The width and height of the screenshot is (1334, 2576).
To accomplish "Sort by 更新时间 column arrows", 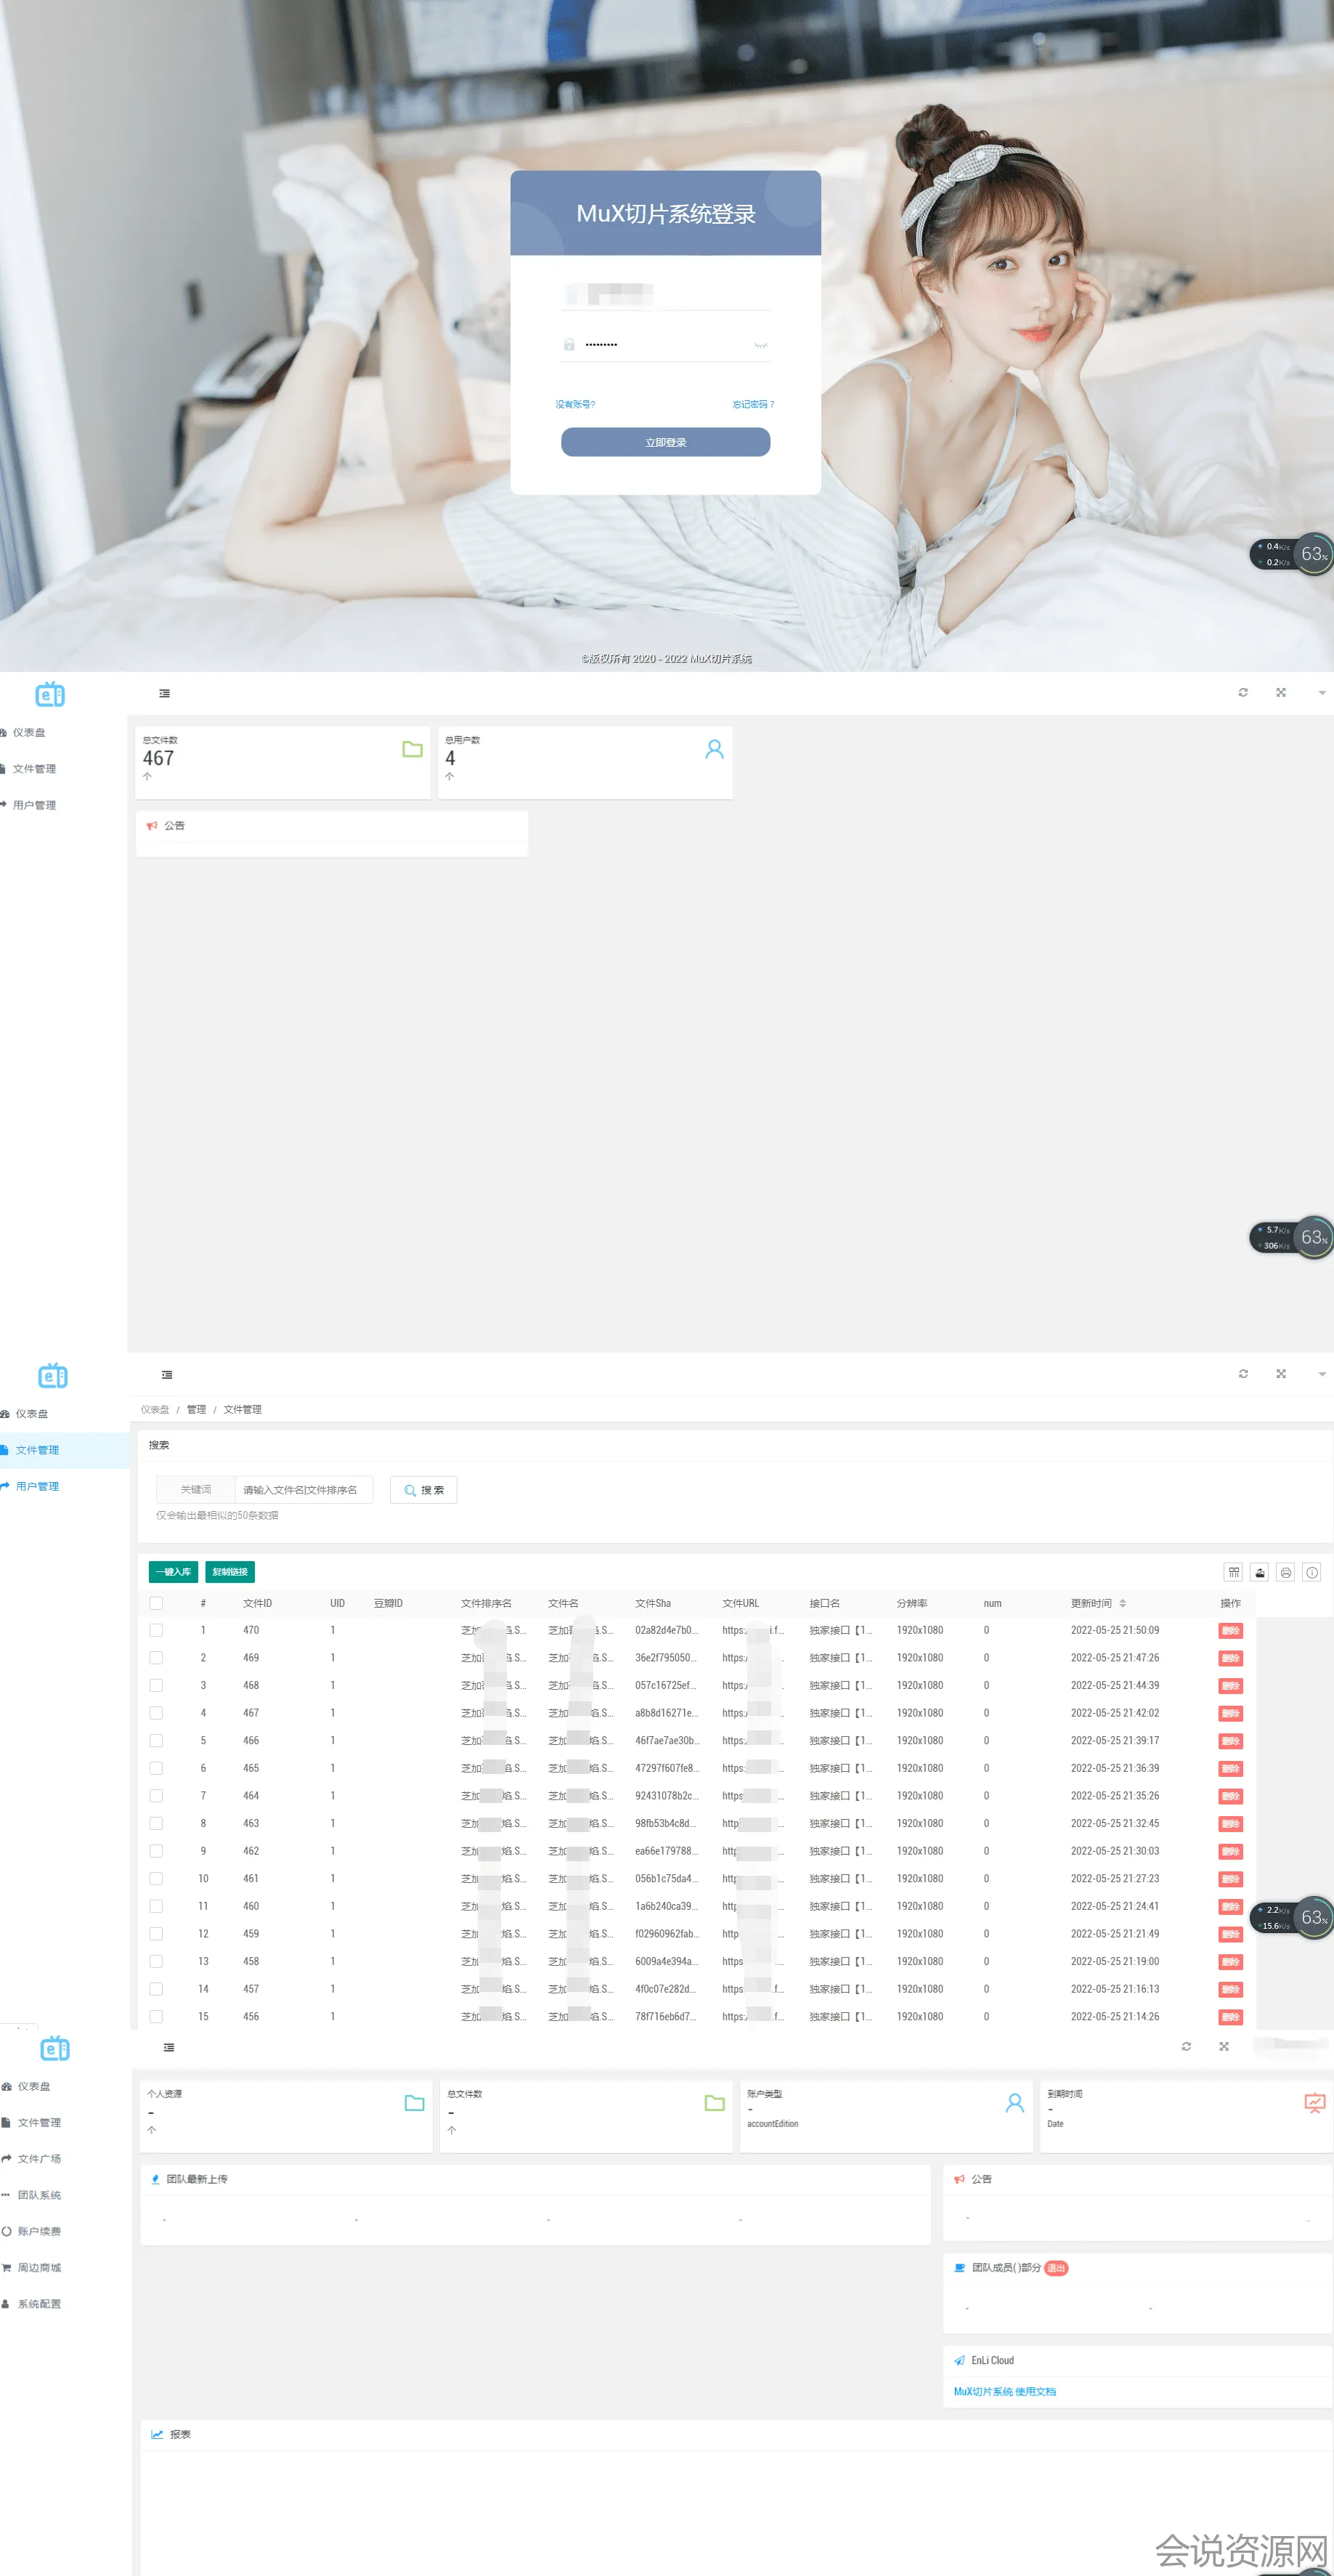I will pos(1122,1603).
